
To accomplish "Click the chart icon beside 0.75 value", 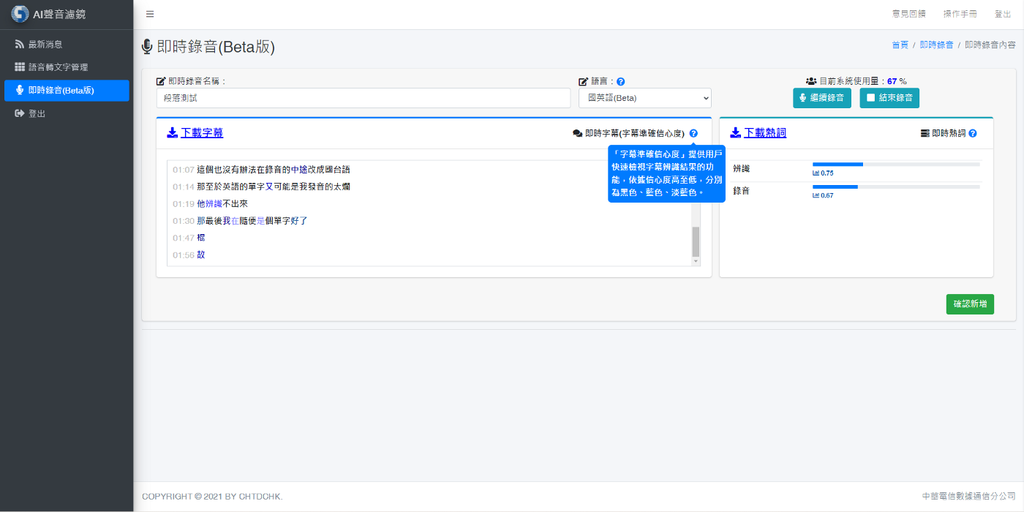I will pos(816,174).
